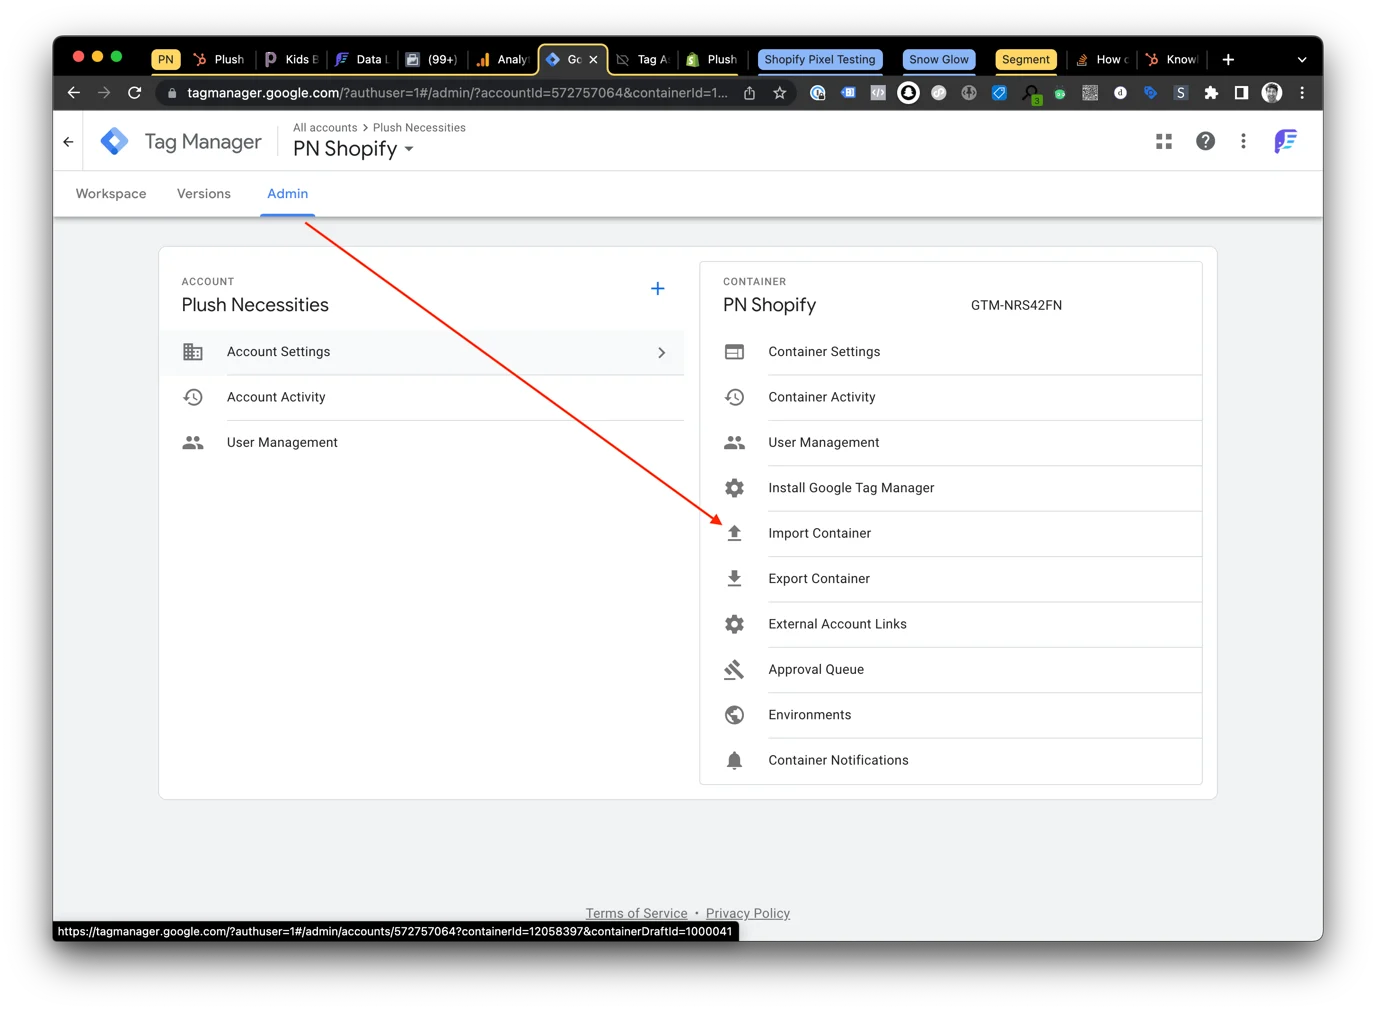Switch to the Tag Assistant browser tab
This screenshot has height=1011, width=1376.
pos(643,59)
